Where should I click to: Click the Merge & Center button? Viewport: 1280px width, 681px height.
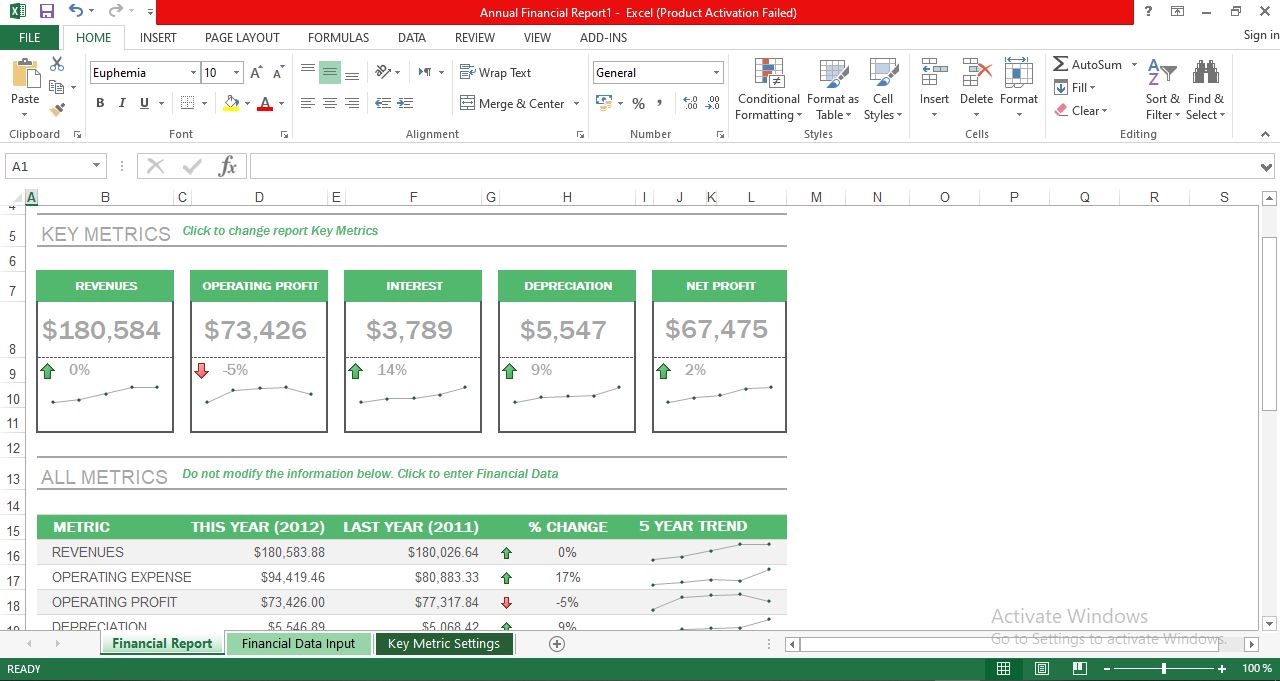click(x=511, y=103)
